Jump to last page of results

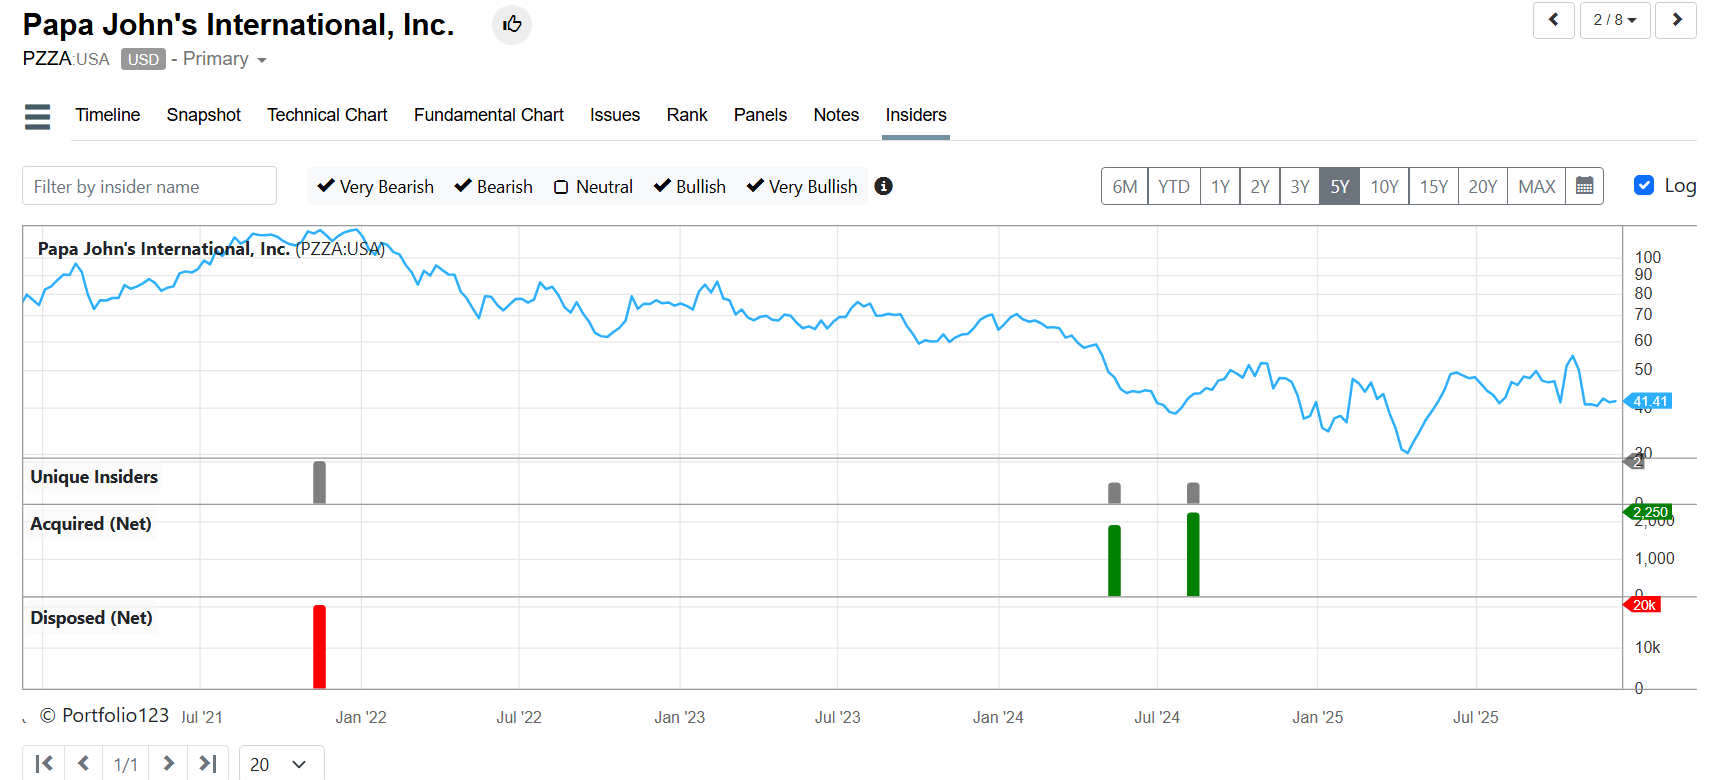(208, 764)
